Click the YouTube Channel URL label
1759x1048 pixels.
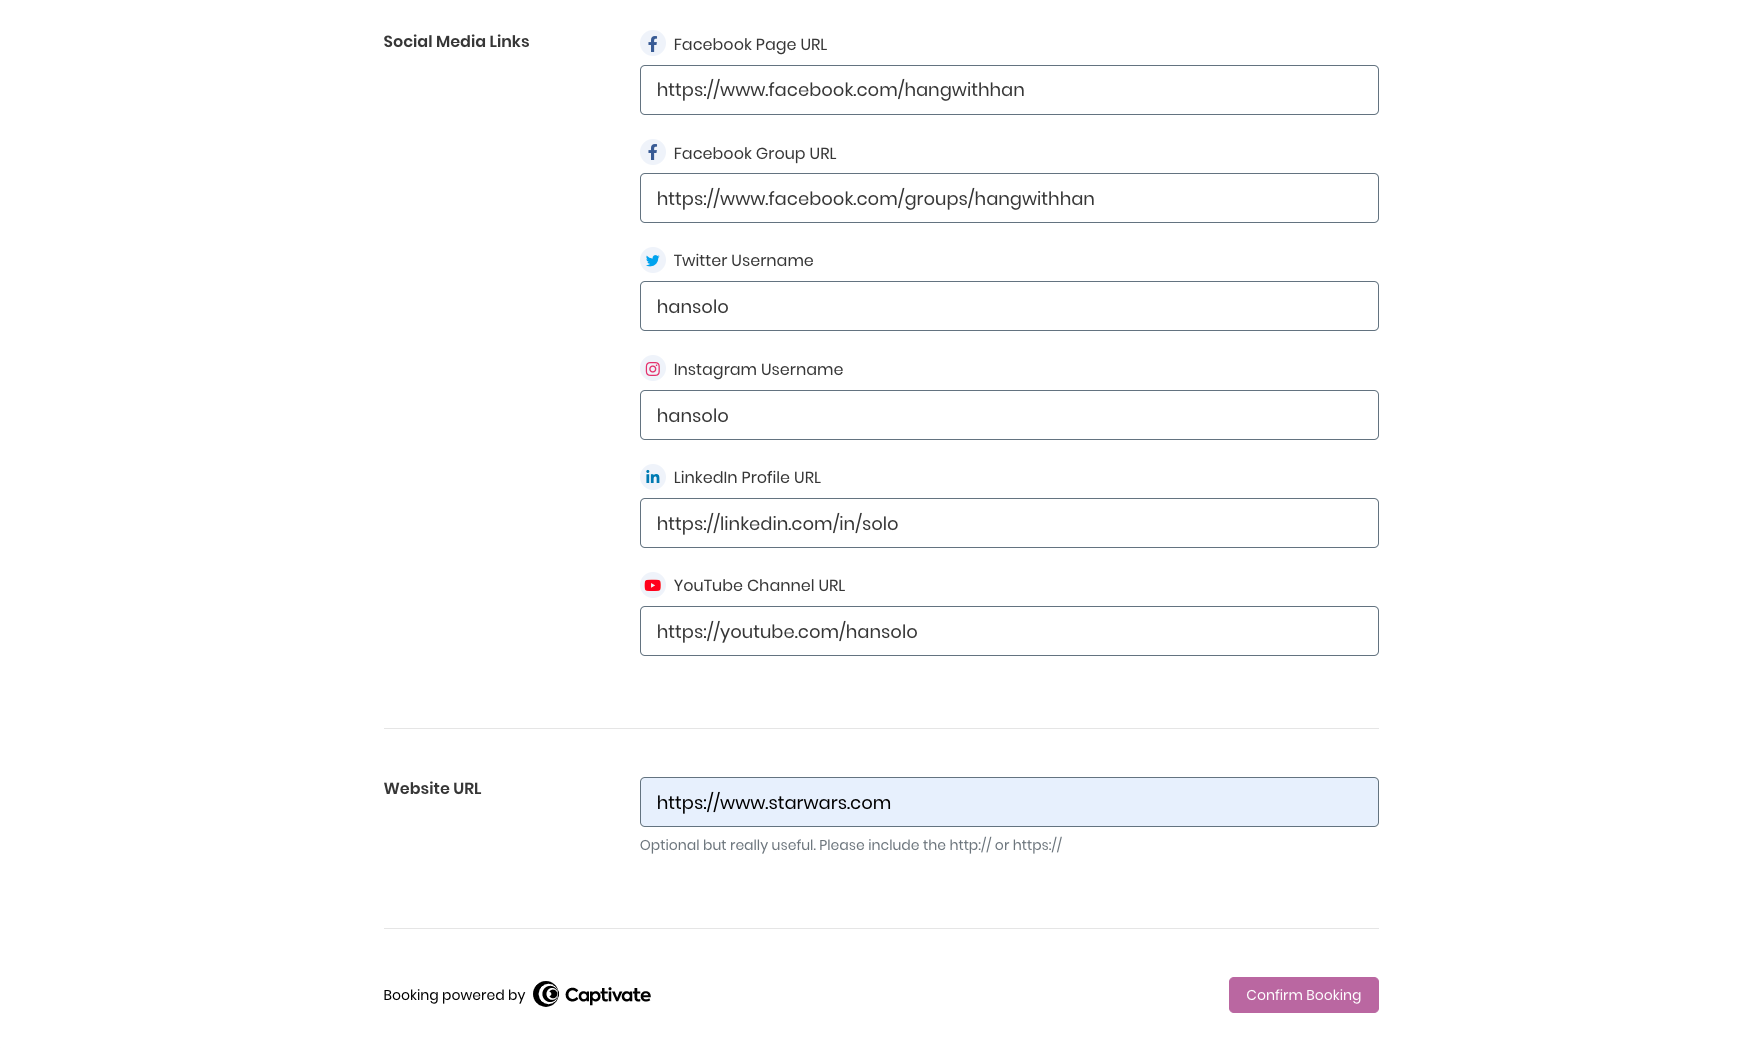(x=759, y=586)
